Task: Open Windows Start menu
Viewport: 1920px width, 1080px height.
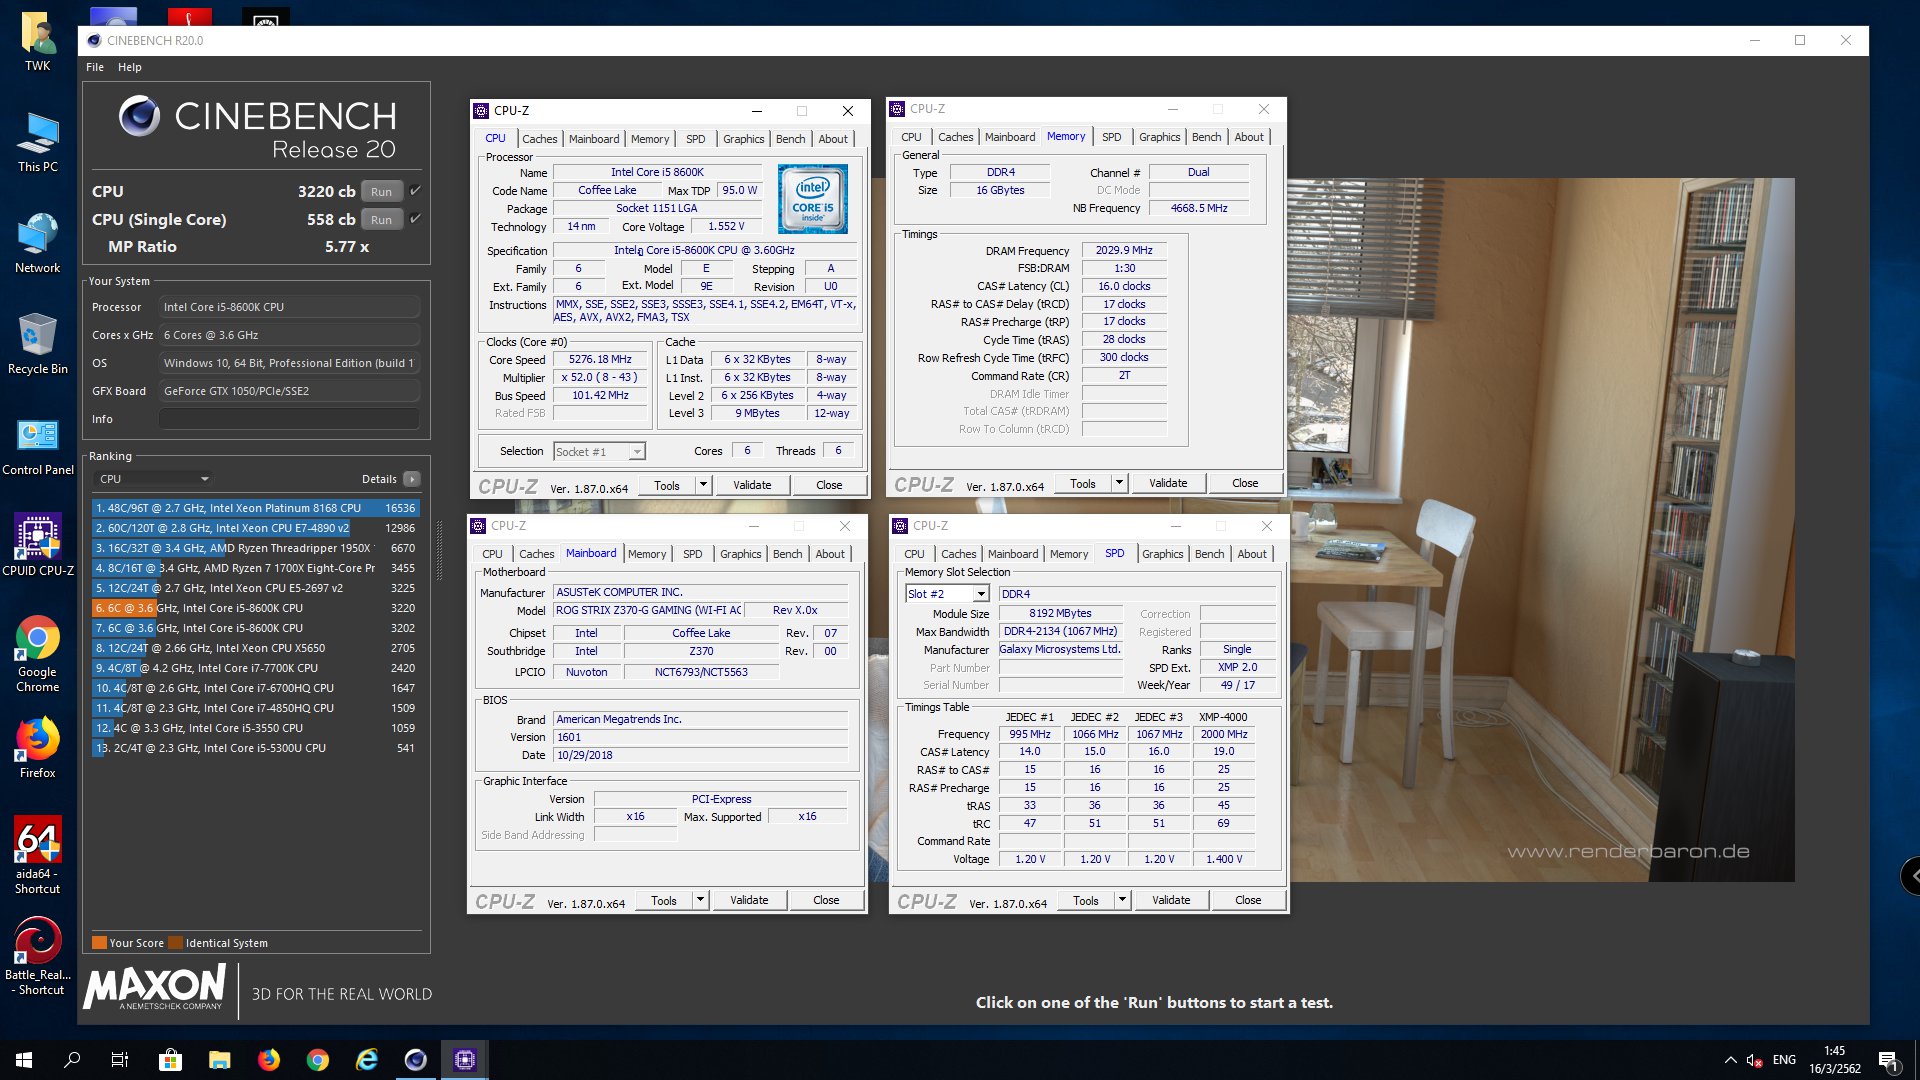Action: pos(24,1060)
